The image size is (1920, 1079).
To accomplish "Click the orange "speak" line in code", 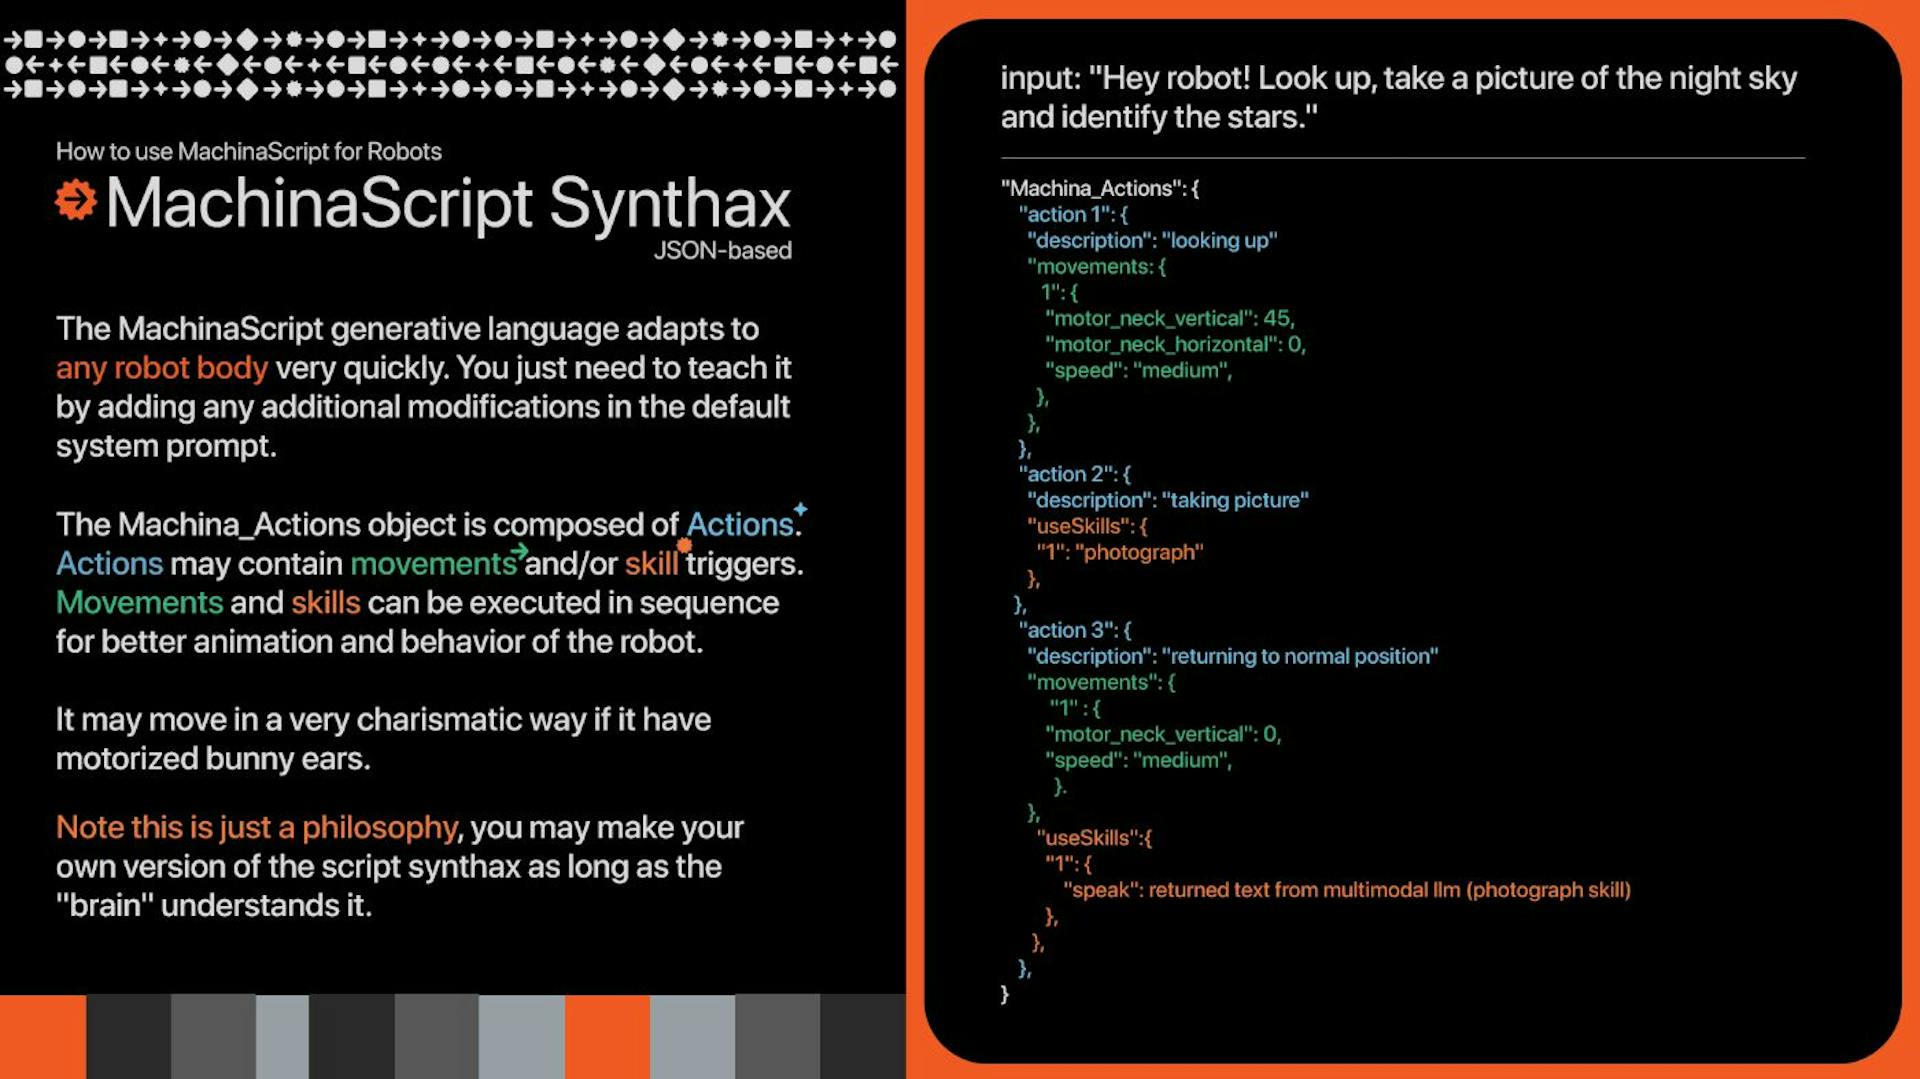I will [x=1345, y=890].
